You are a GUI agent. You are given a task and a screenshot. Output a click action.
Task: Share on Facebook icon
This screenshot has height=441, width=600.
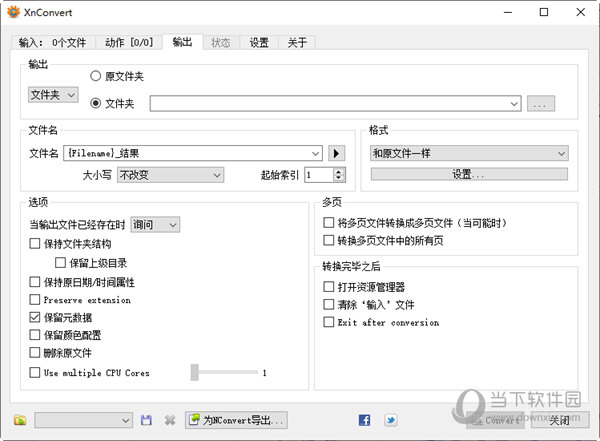coord(364,420)
